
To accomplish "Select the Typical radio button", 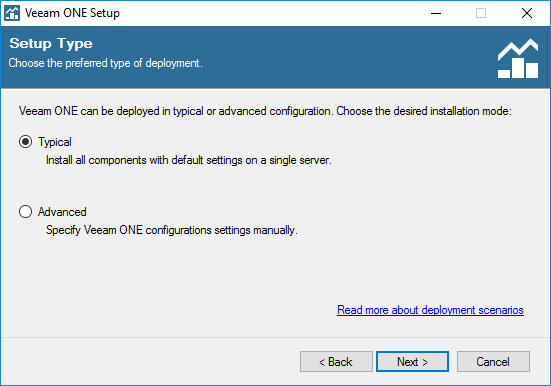I will [25, 142].
